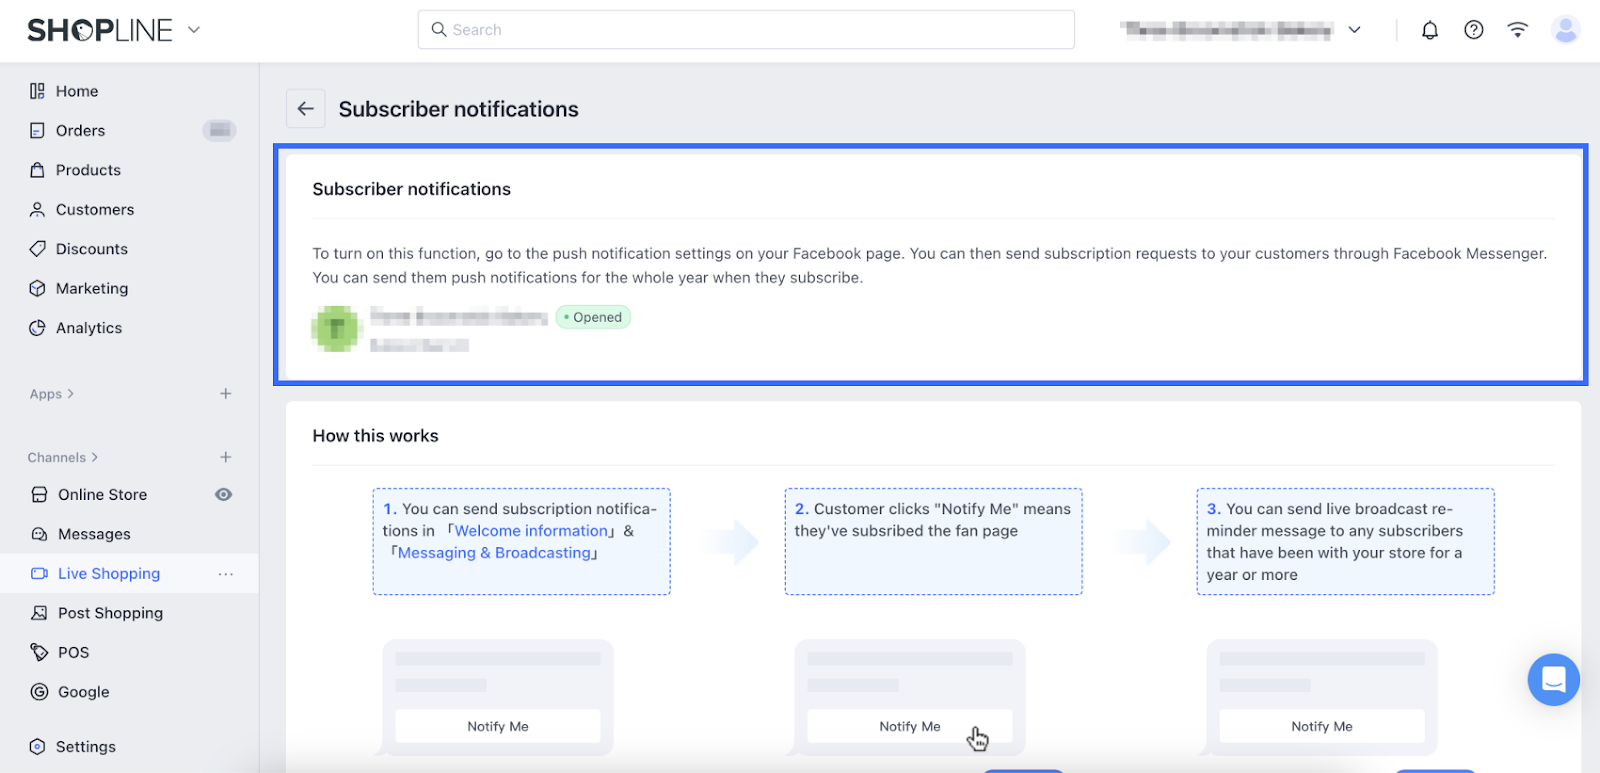Add a new channel with plus icon

(x=226, y=457)
